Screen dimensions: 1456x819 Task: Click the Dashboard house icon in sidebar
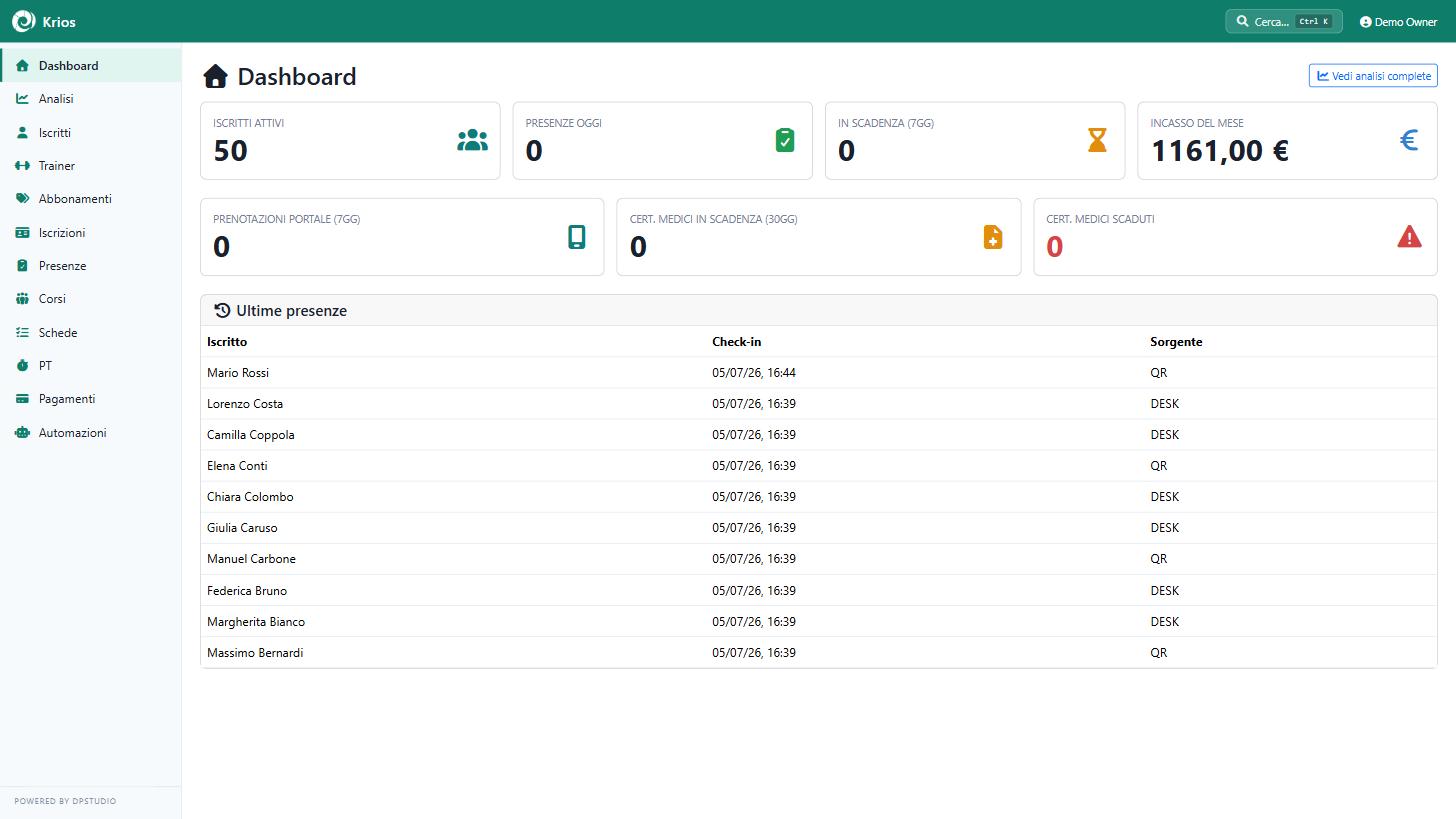(22, 66)
